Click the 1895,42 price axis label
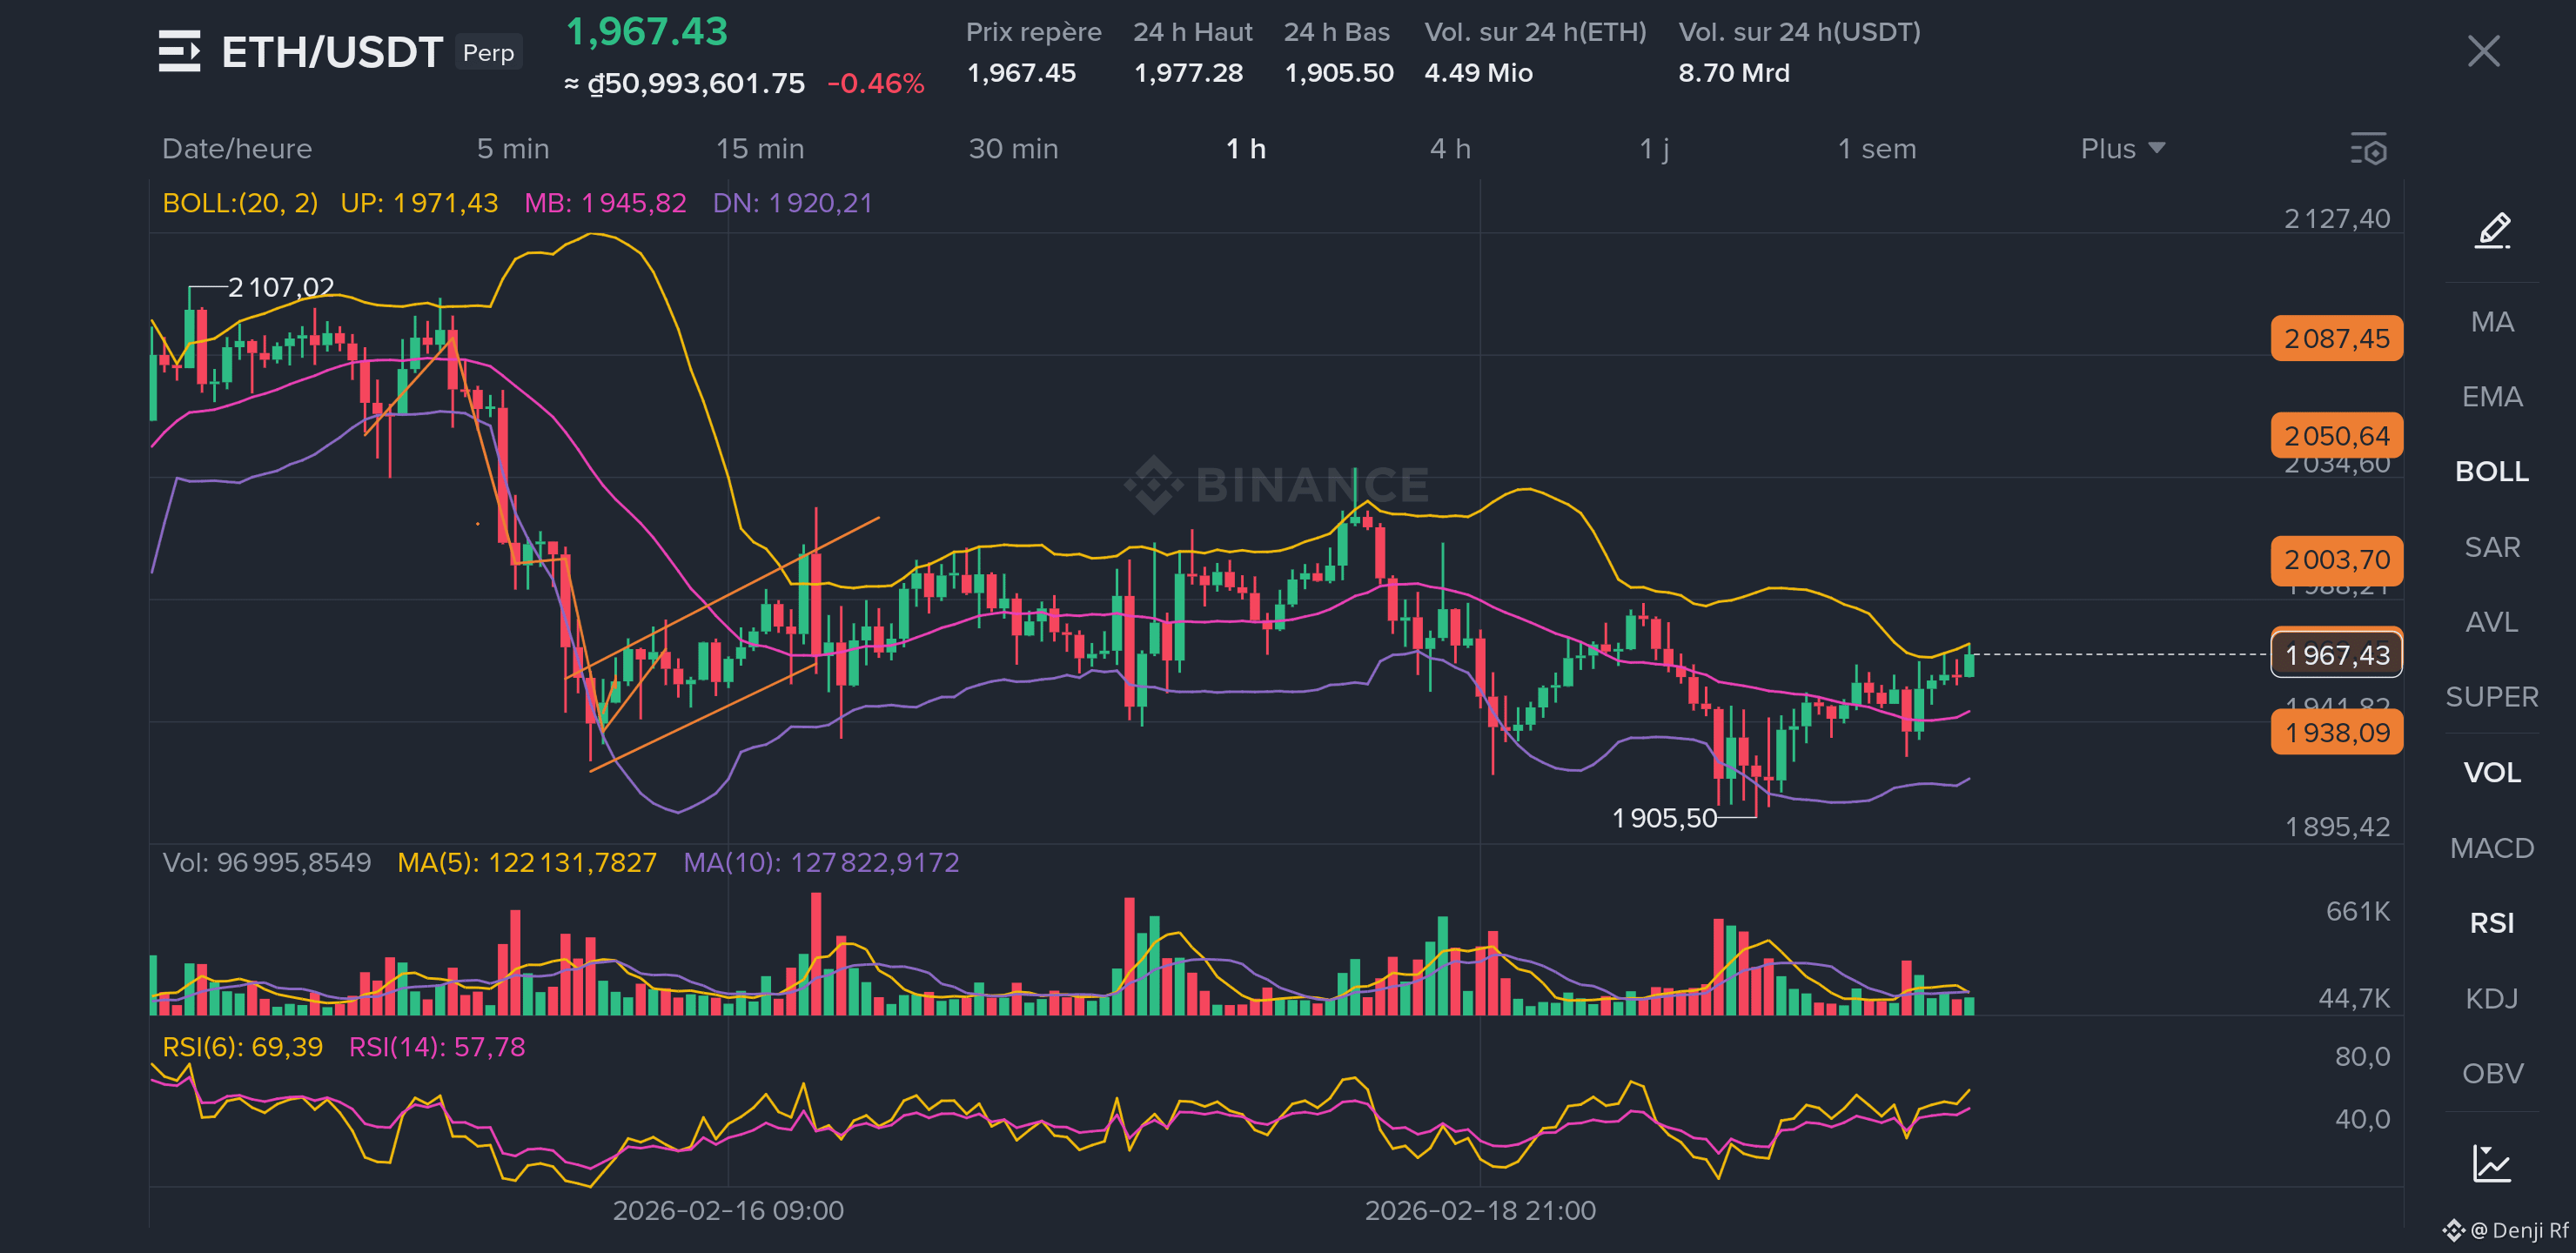Screen dimensions: 2576x1253 (x=2337, y=827)
